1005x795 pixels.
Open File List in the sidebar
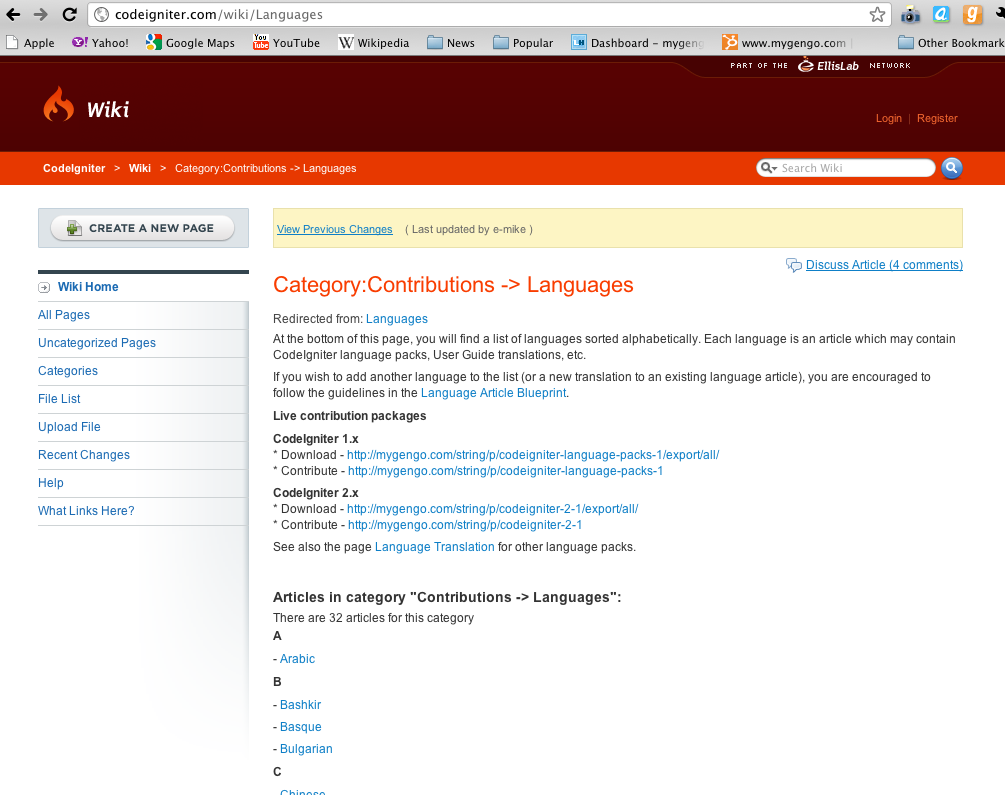pos(59,399)
